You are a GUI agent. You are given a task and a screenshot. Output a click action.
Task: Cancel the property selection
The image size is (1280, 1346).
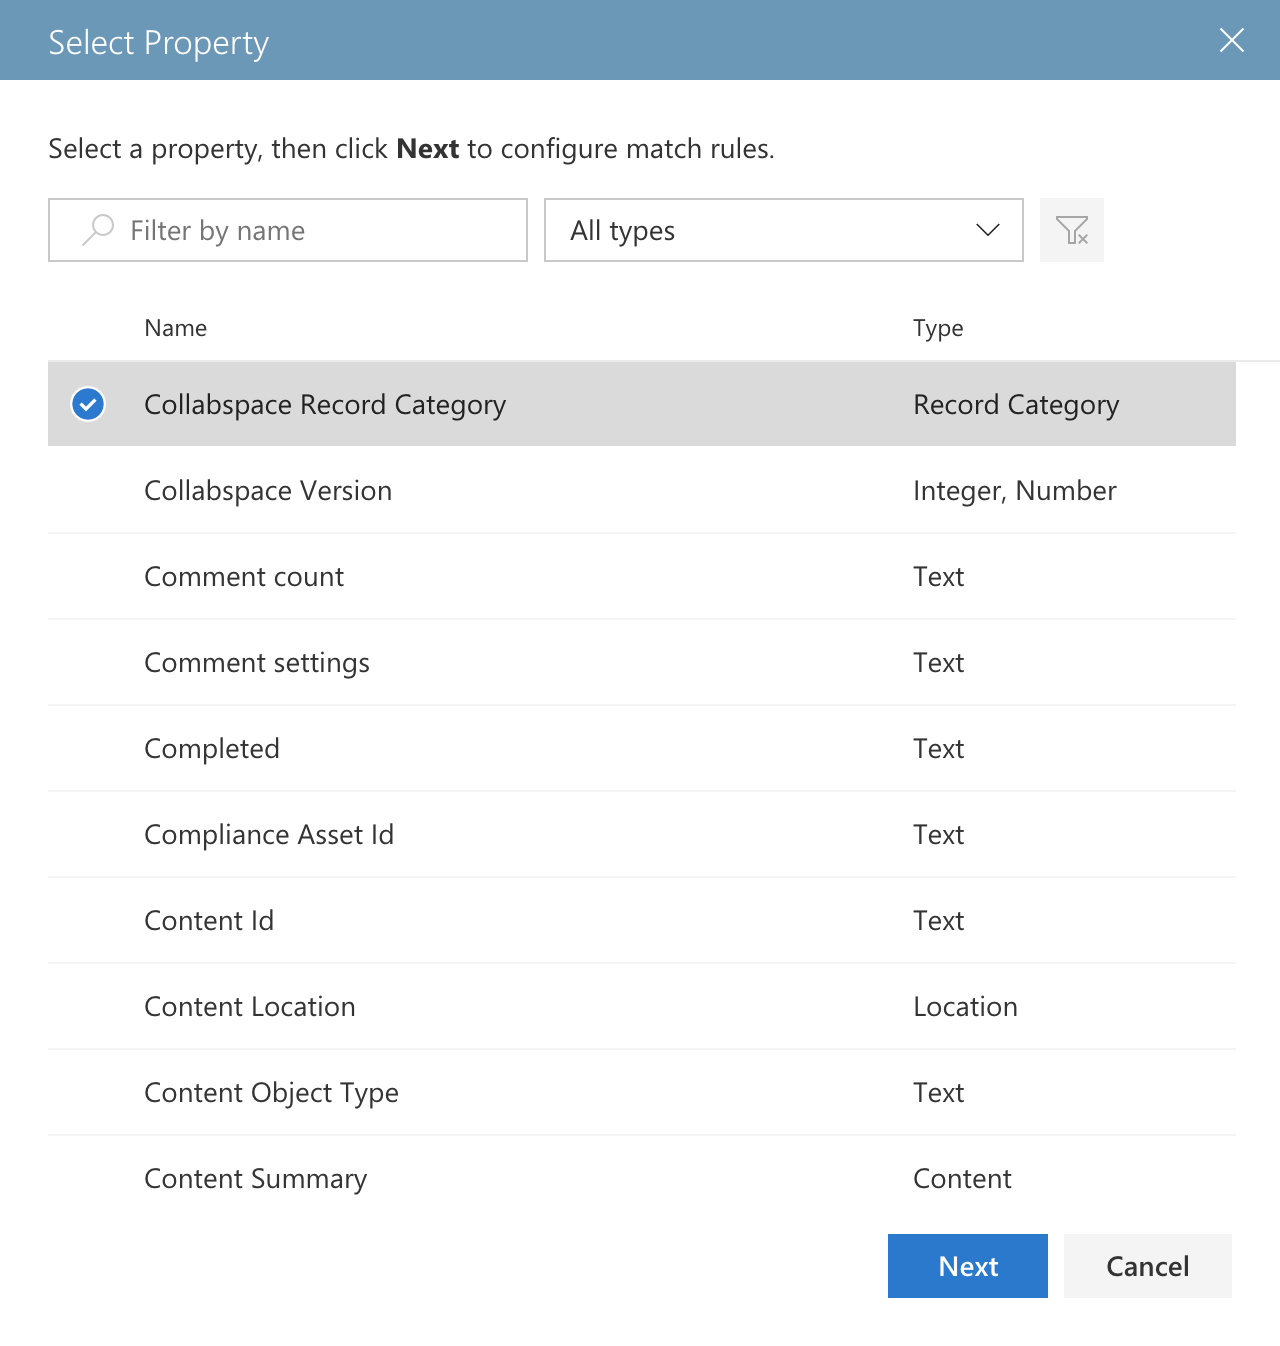coord(1147,1266)
